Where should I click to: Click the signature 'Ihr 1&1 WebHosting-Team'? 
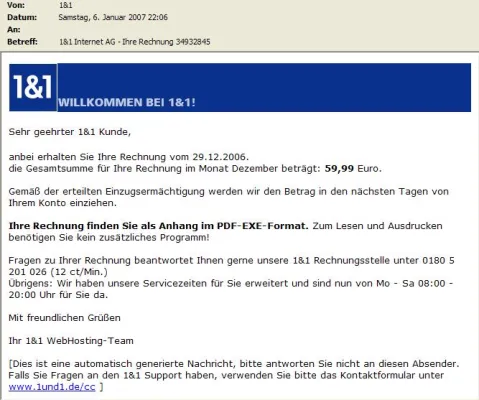click(71, 341)
